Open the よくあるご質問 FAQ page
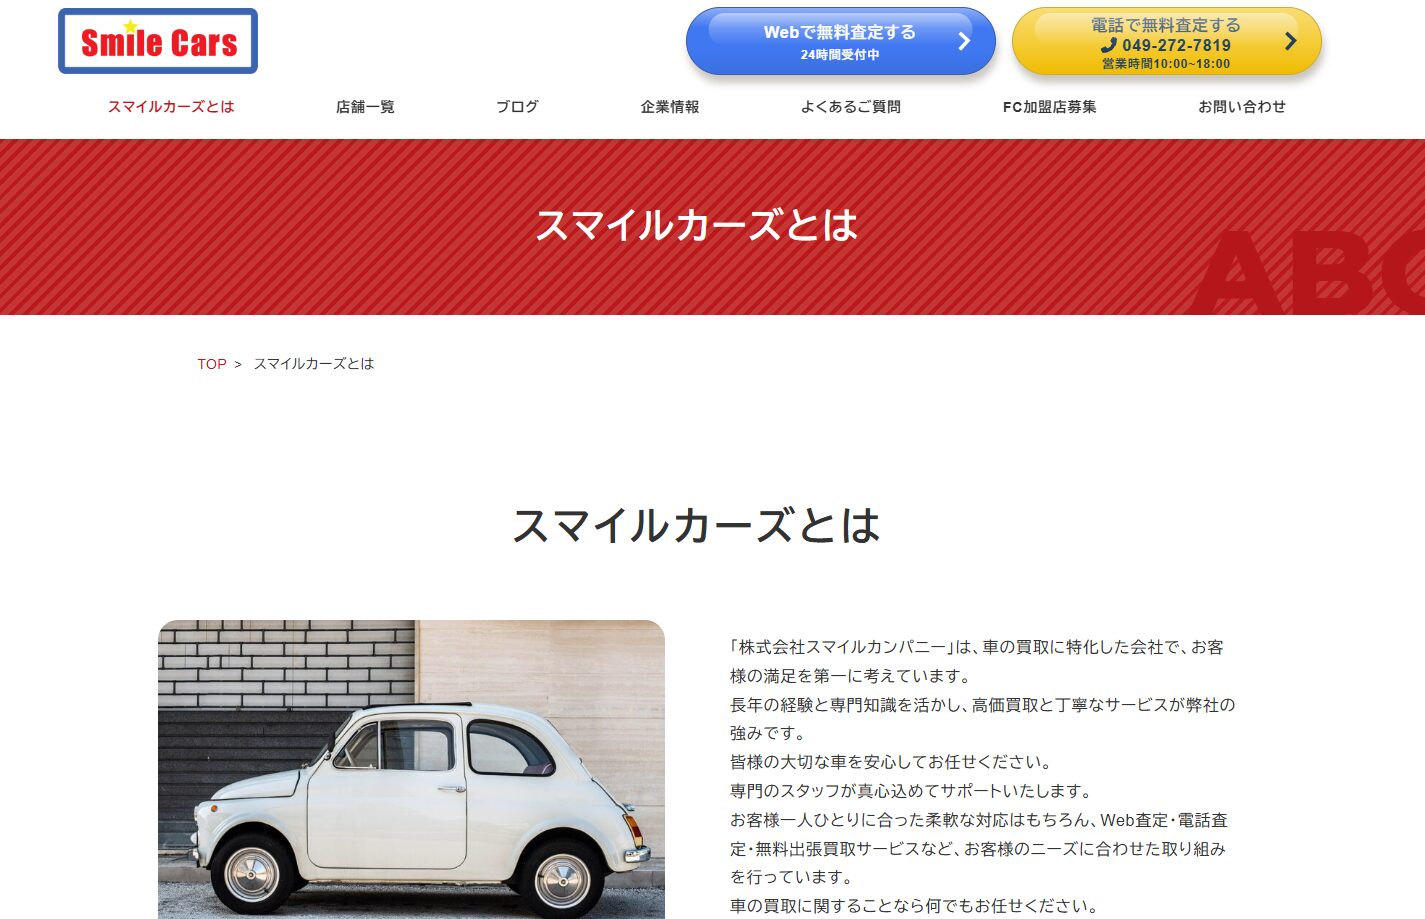 point(851,106)
